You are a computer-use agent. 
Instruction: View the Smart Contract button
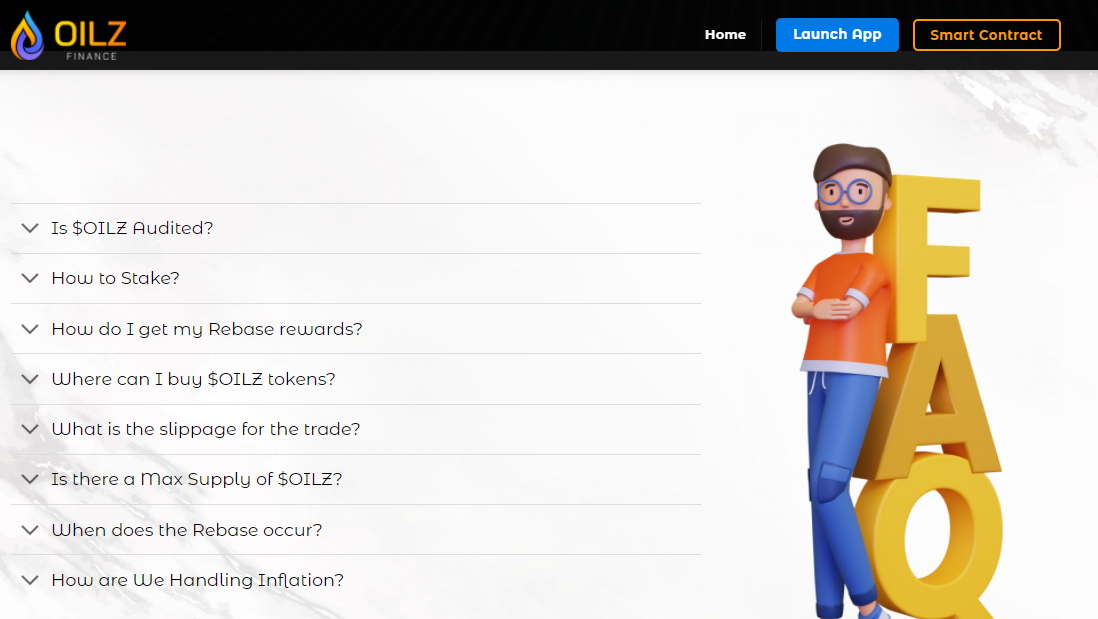click(x=986, y=35)
